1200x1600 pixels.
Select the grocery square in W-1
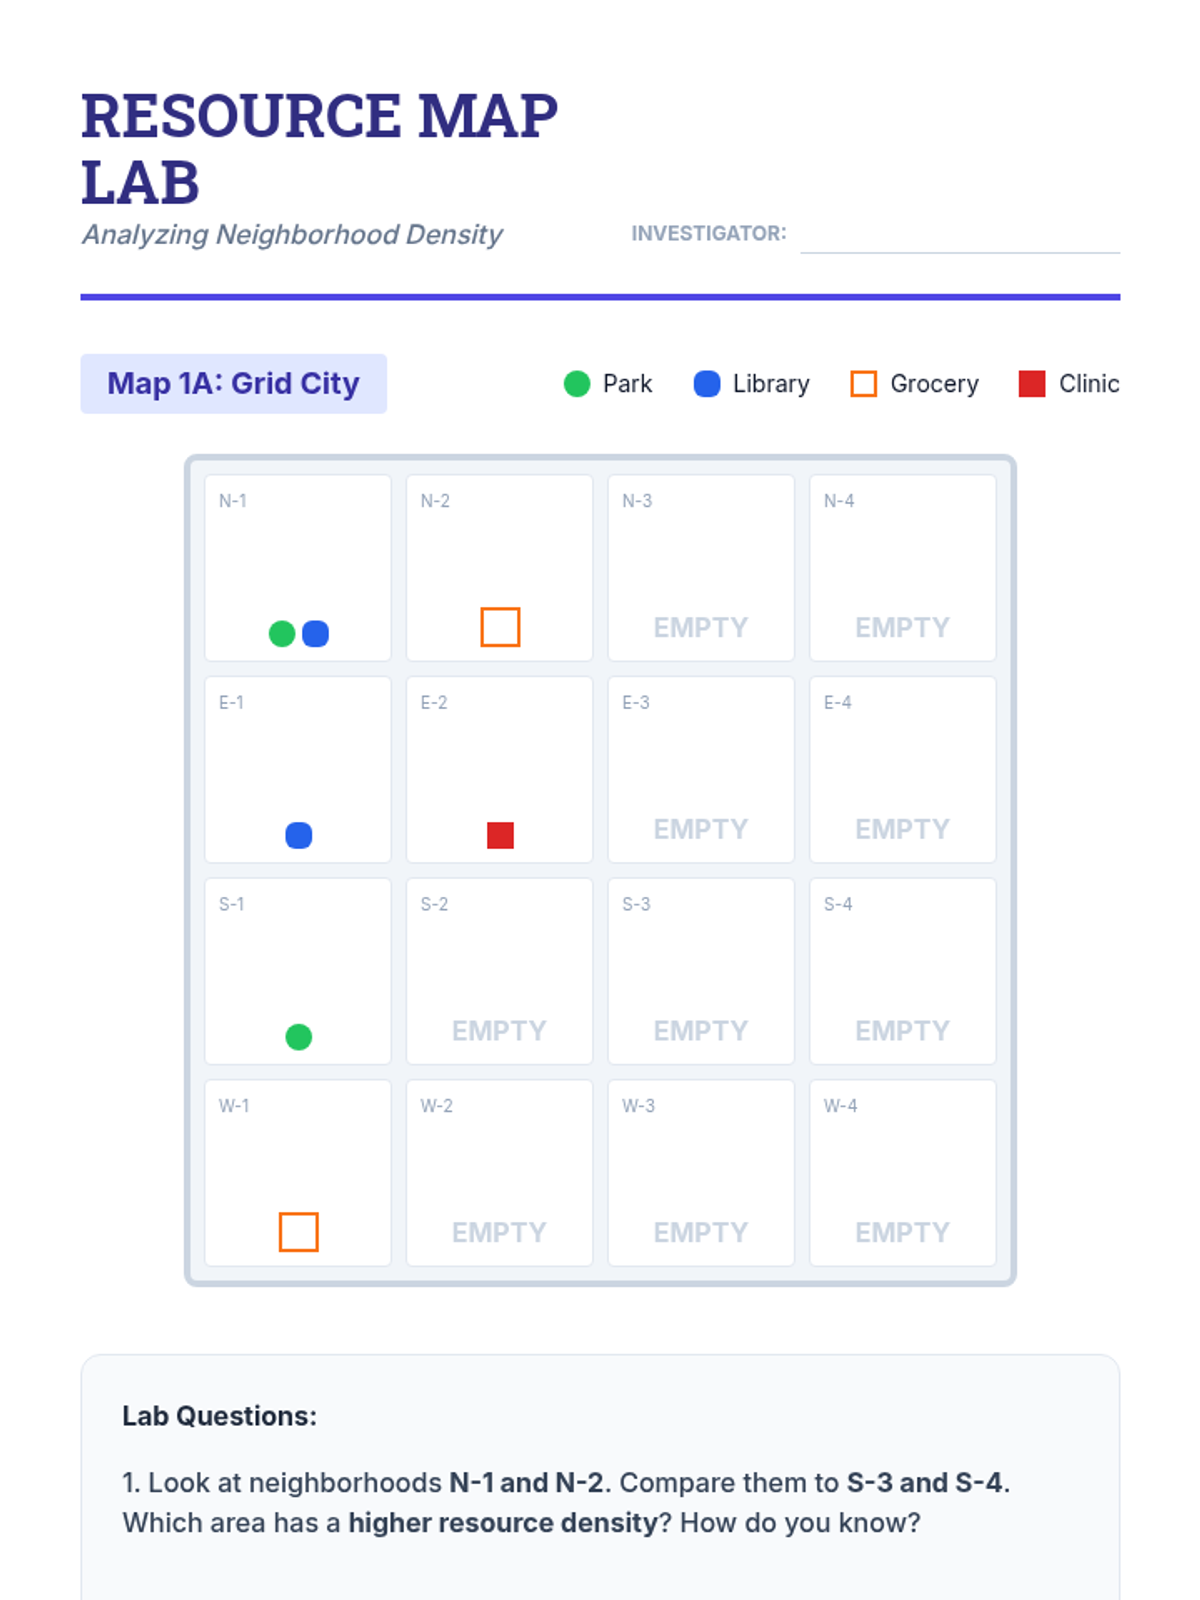tap(298, 1232)
